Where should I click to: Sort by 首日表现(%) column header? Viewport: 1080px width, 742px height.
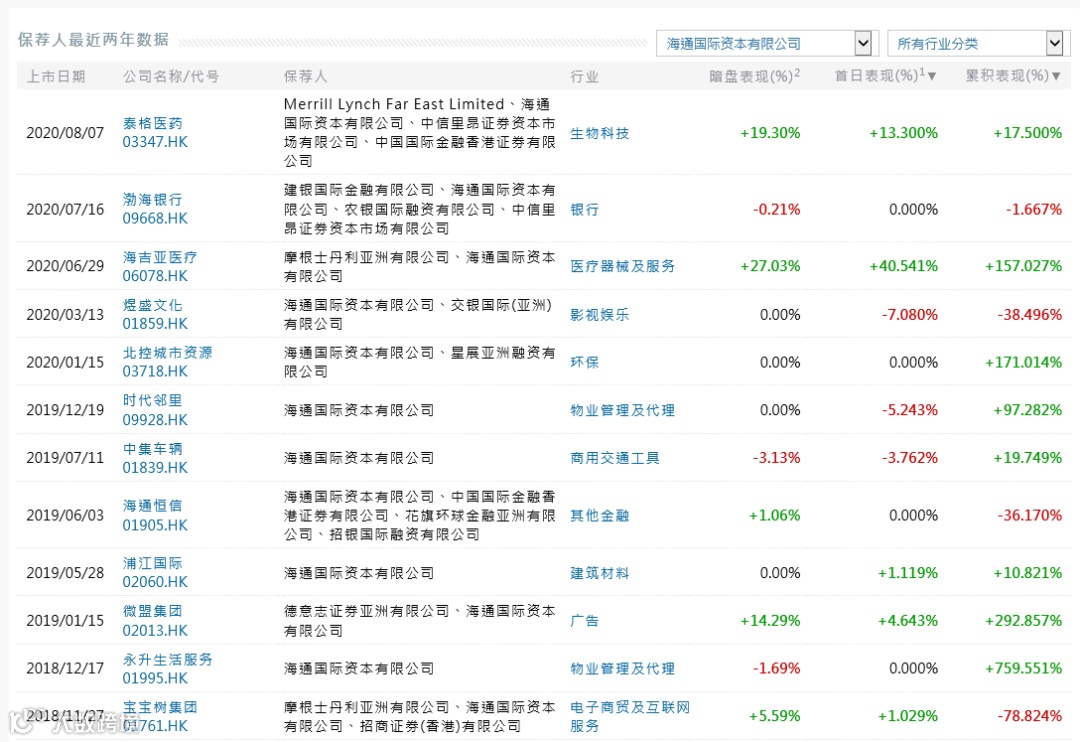885,76
